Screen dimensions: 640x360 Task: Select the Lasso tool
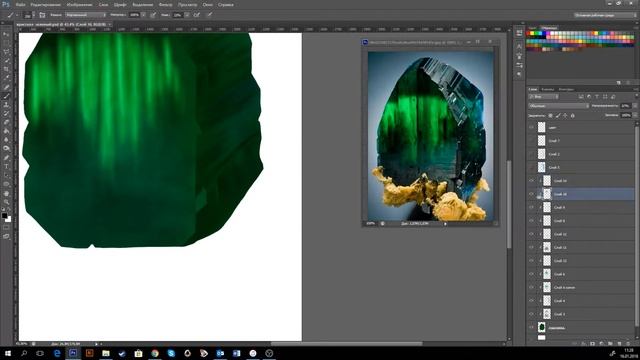pyautogui.click(x=6, y=52)
